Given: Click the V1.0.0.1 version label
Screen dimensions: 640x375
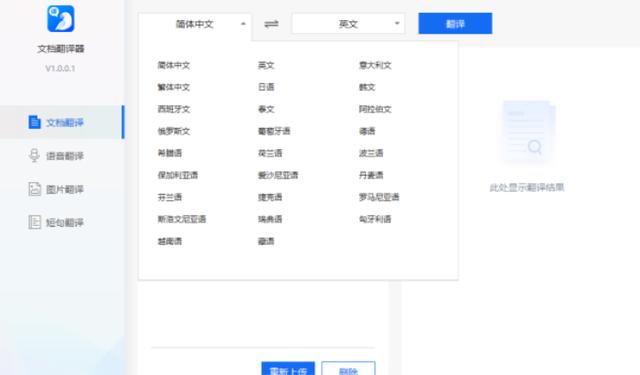Looking at the screenshot, I should [60, 69].
